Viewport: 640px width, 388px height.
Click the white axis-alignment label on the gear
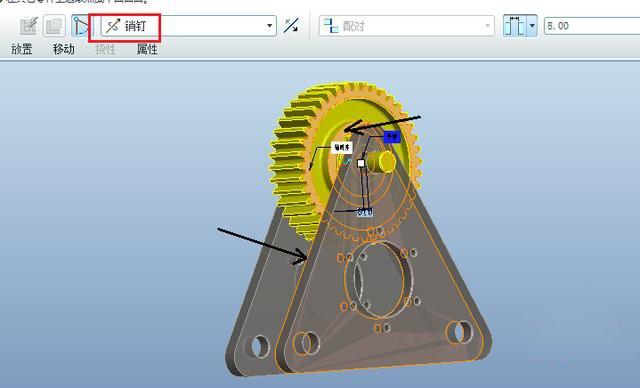click(x=342, y=148)
